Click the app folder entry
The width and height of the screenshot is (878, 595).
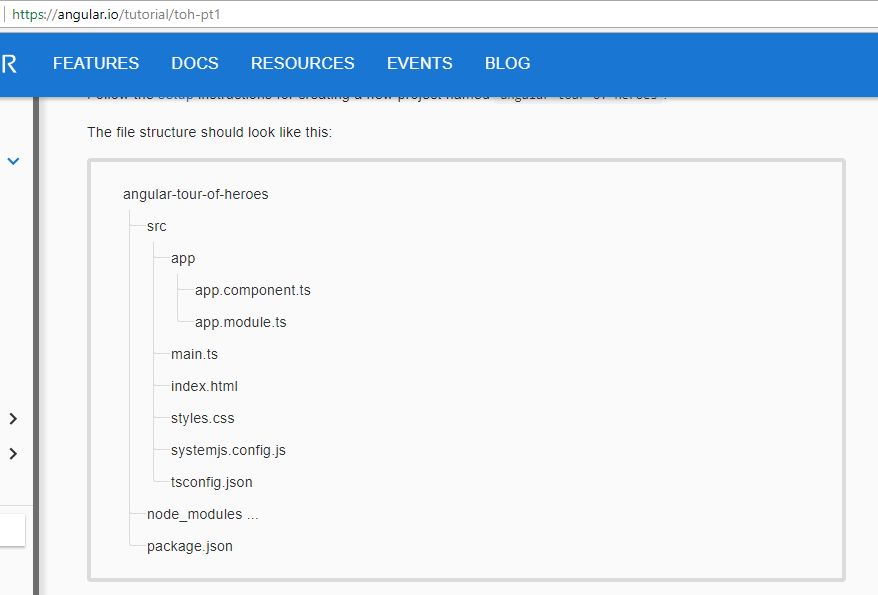click(182, 258)
